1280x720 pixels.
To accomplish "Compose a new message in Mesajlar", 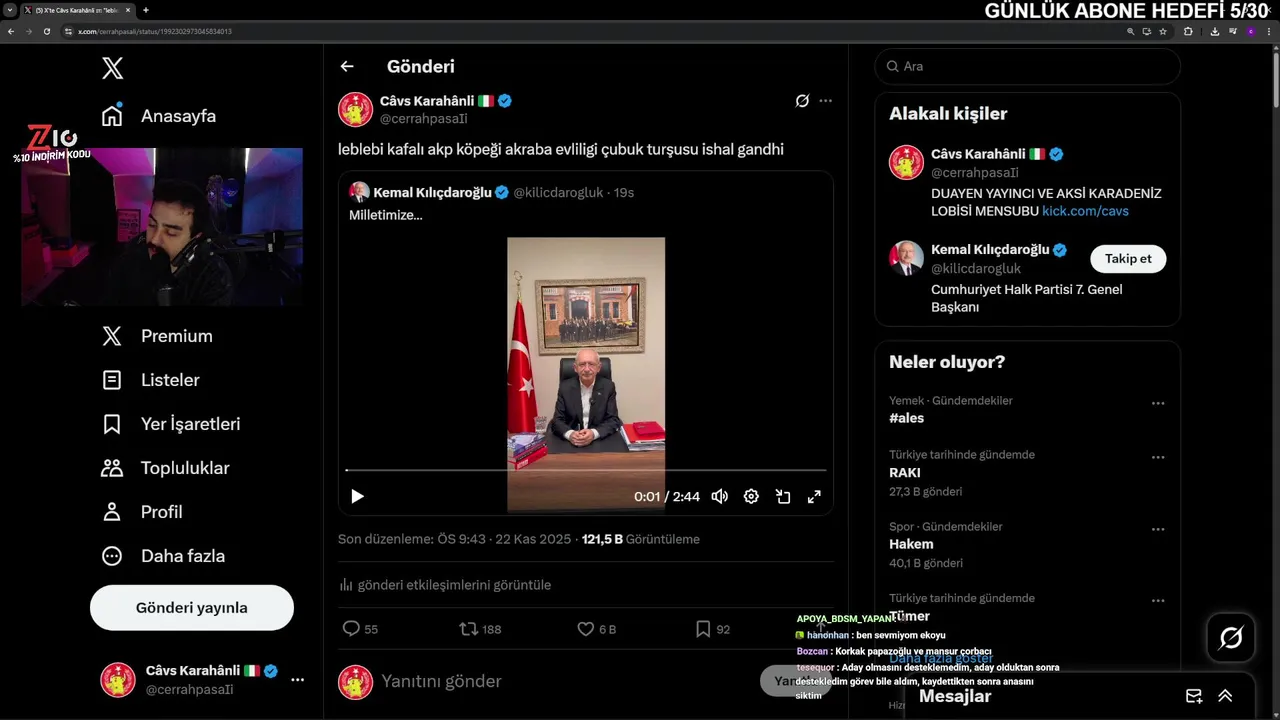I will tap(1193, 696).
